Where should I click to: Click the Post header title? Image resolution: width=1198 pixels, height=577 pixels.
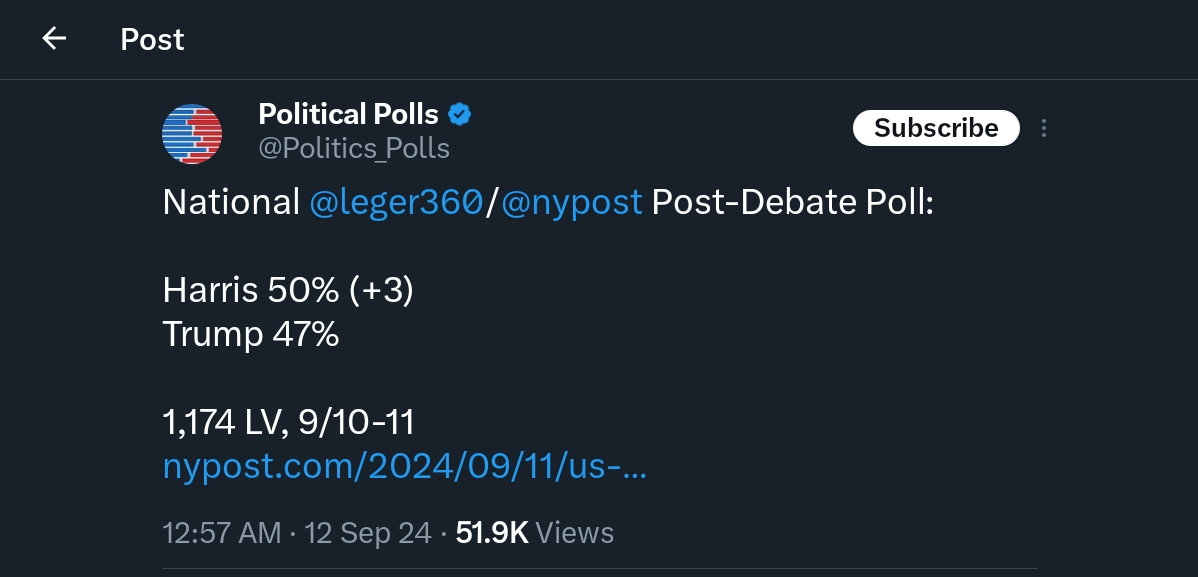click(x=152, y=39)
